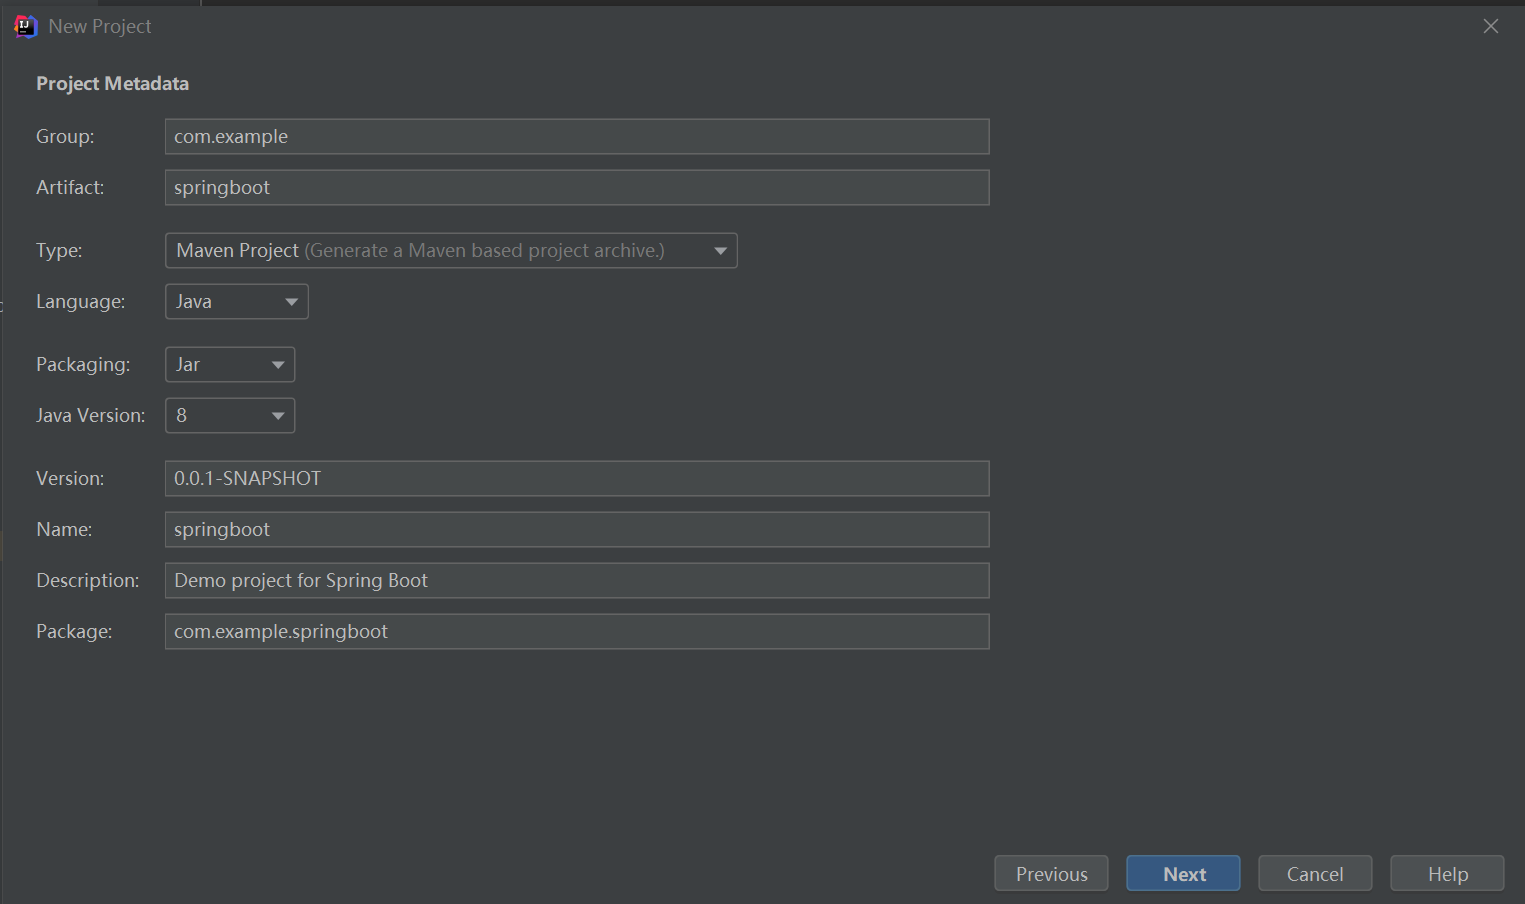Click the Java Version label
The image size is (1525, 904).
coord(90,416)
